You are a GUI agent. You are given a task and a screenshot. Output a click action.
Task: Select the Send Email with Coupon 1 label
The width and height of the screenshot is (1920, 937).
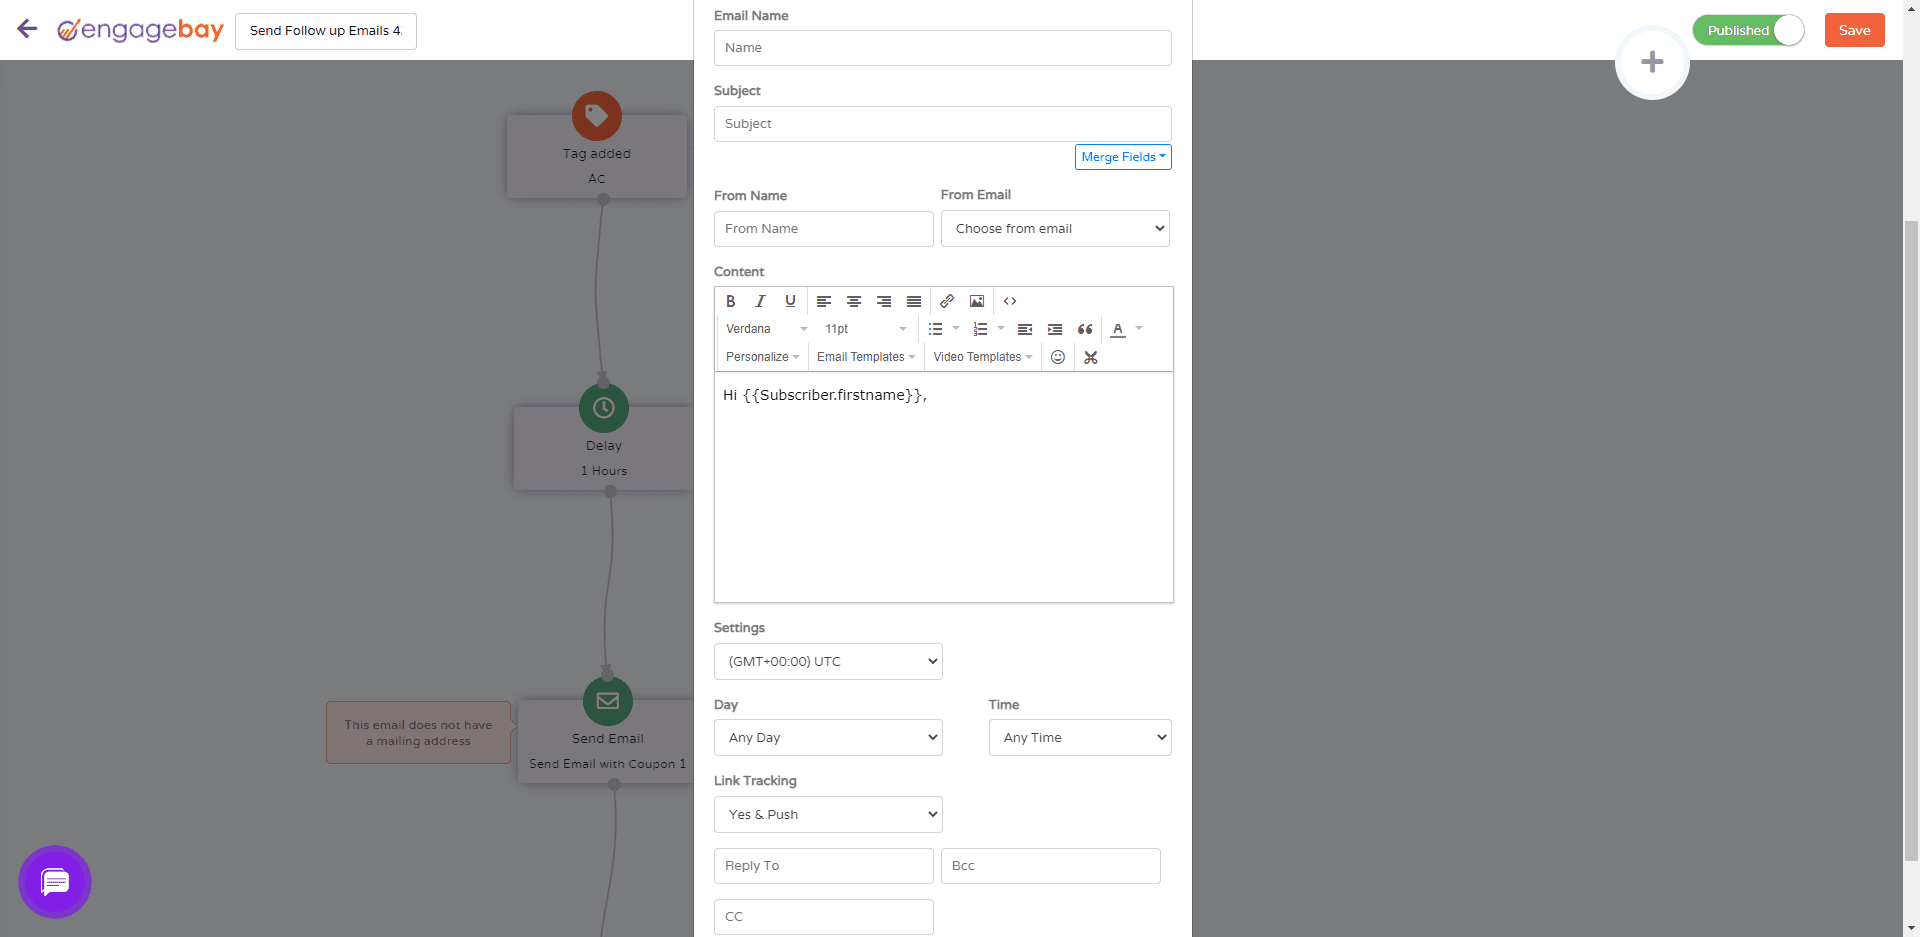608,764
